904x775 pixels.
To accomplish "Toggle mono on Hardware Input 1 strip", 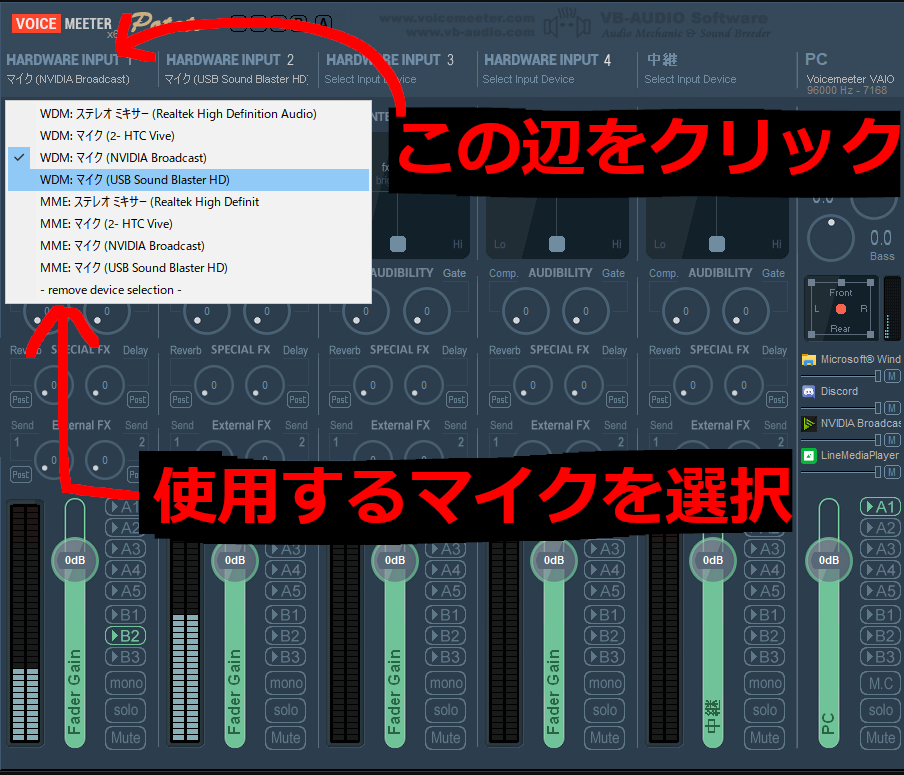I will 125,683.
